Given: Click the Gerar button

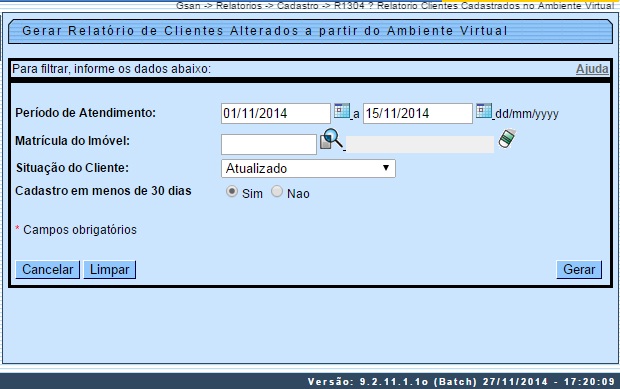Looking at the screenshot, I should coord(579,270).
